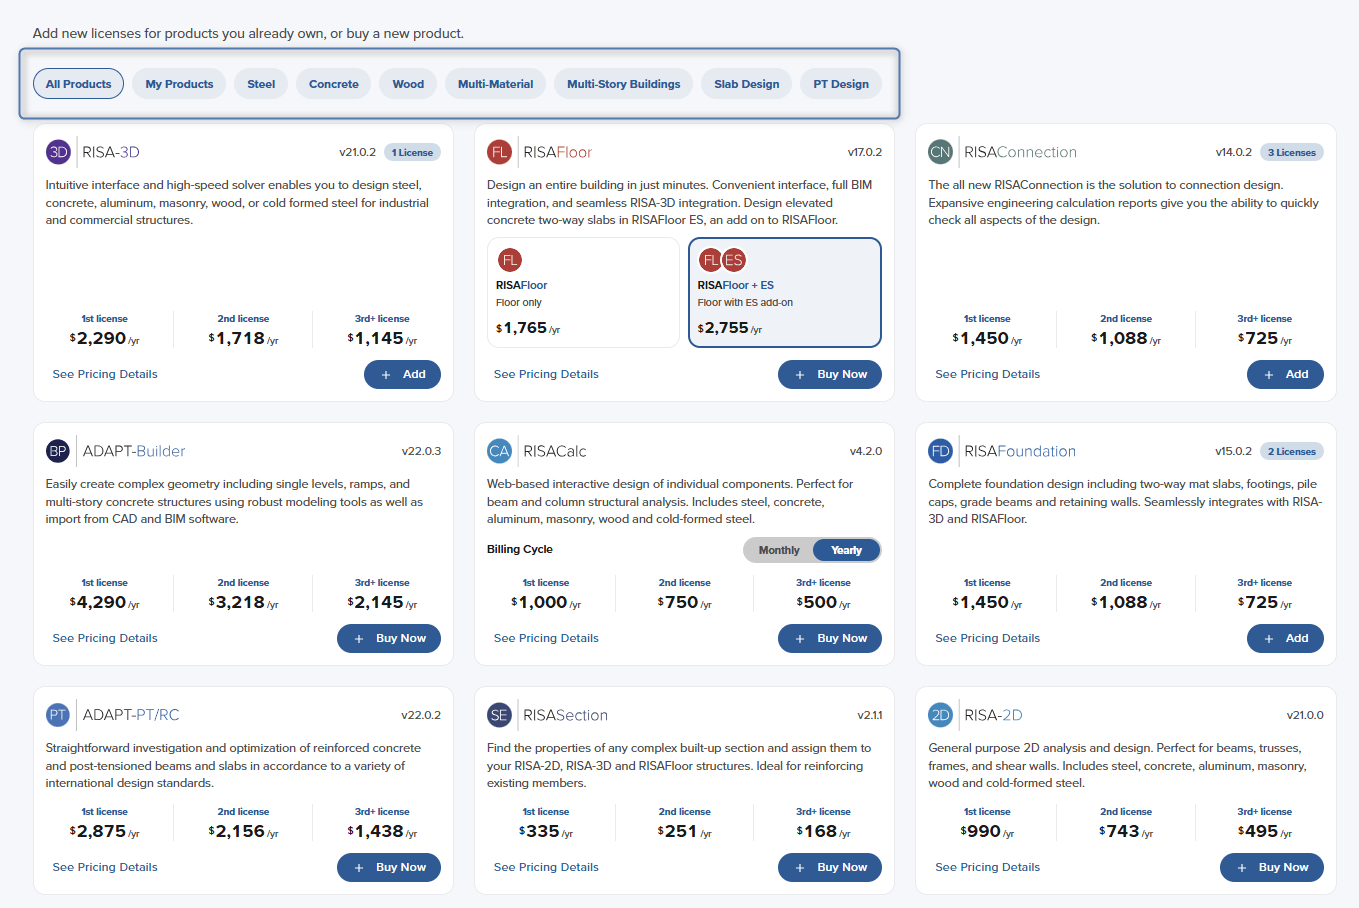Choose the RISAFloor + ES option
The width and height of the screenshot is (1359, 908).
[x=785, y=292]
